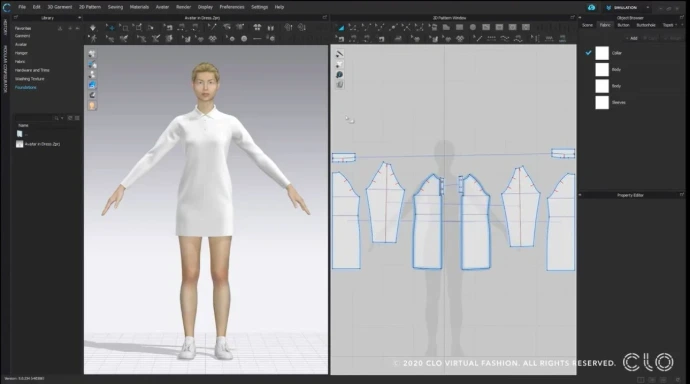
Task: Click the diagonal line tool in the 2D toolbar's second row
Action: click(478, 39)
